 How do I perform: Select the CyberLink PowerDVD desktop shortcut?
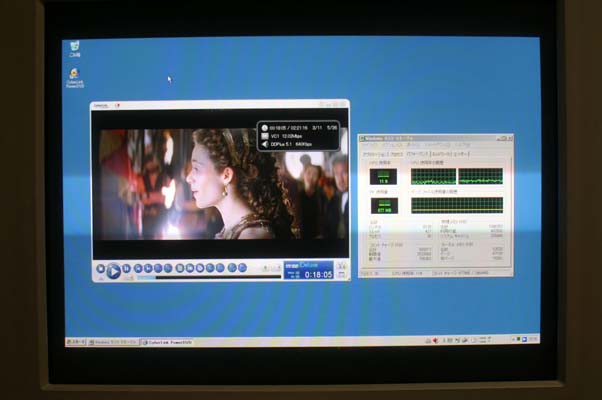click(x=75, y=78)
